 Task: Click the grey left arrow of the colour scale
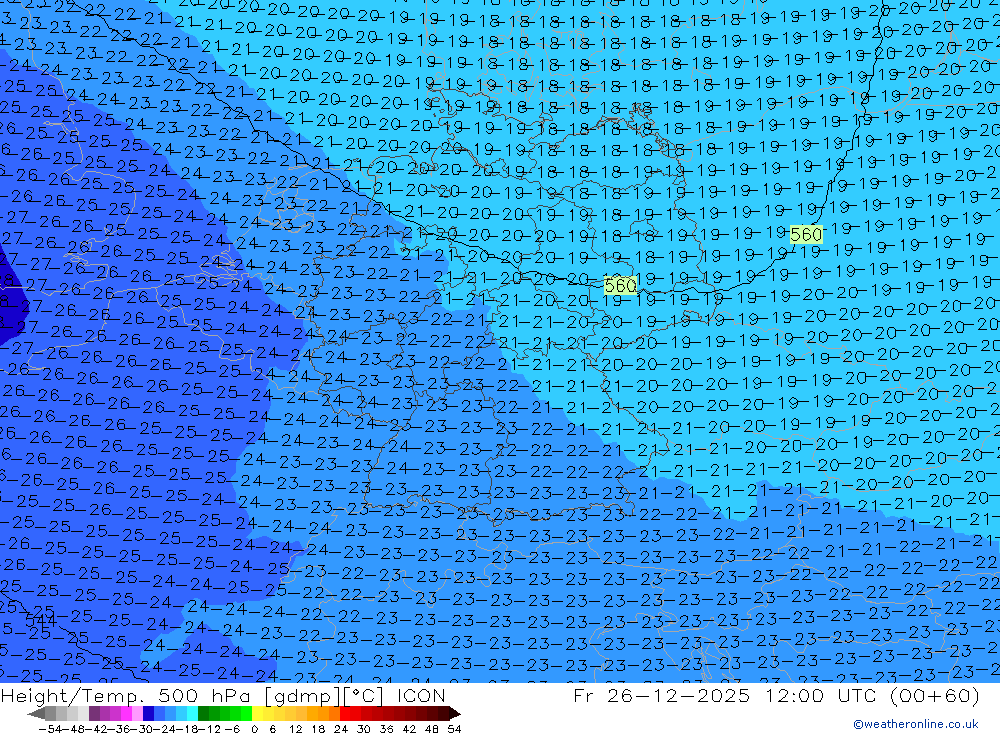[36, 714]
